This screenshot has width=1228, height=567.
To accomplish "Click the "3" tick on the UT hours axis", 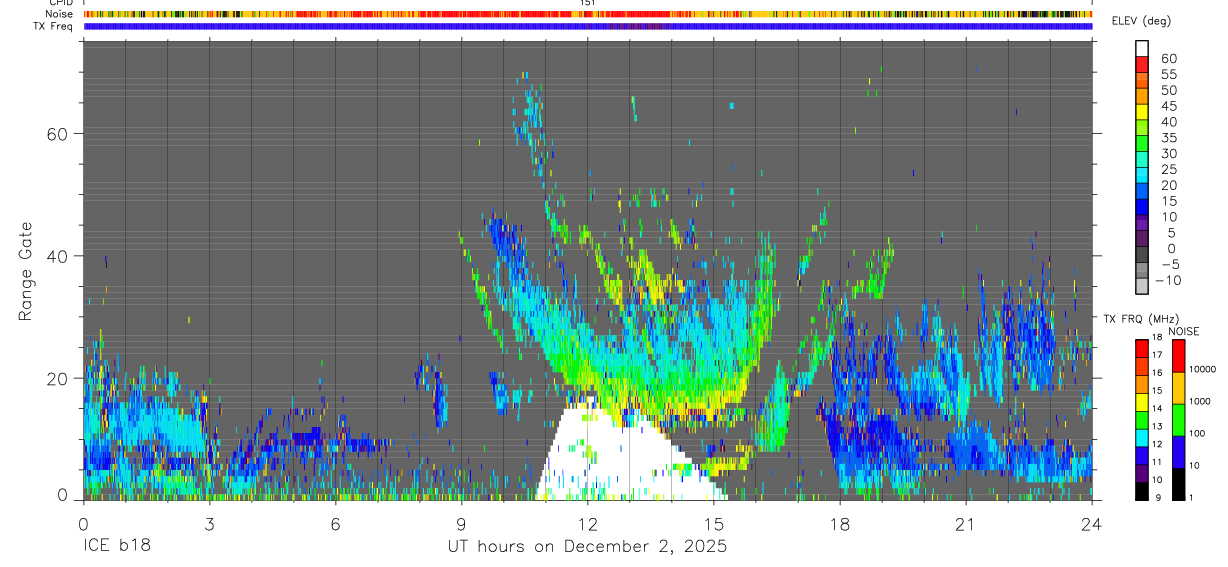I will coord(209,524).
